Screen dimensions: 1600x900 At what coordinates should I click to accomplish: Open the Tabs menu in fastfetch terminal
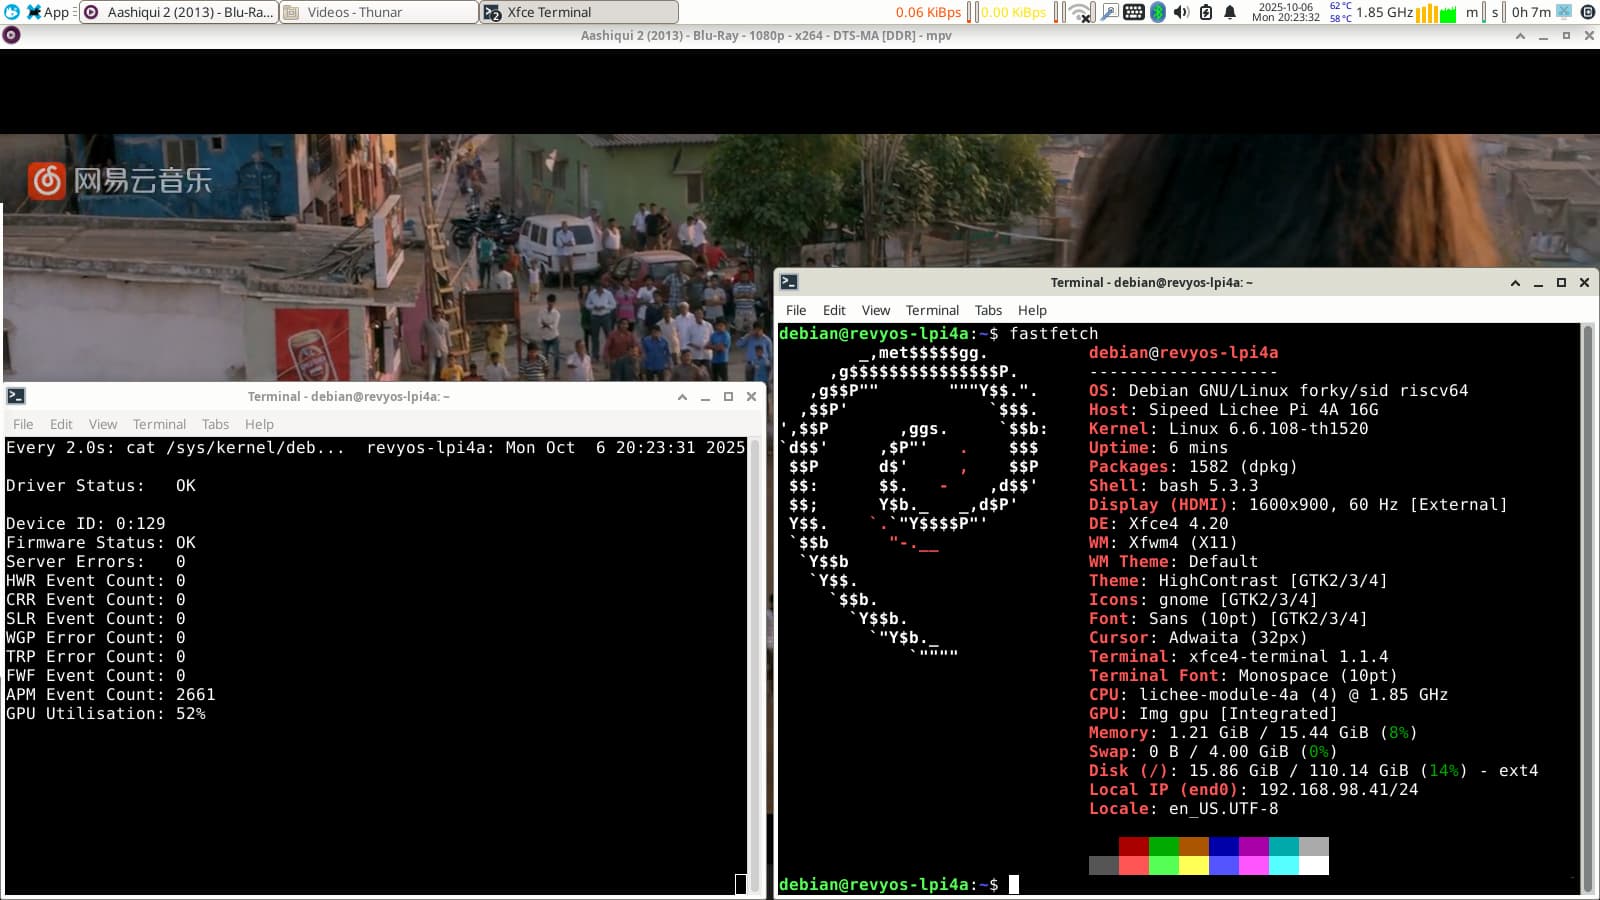[x=988, y=310]
